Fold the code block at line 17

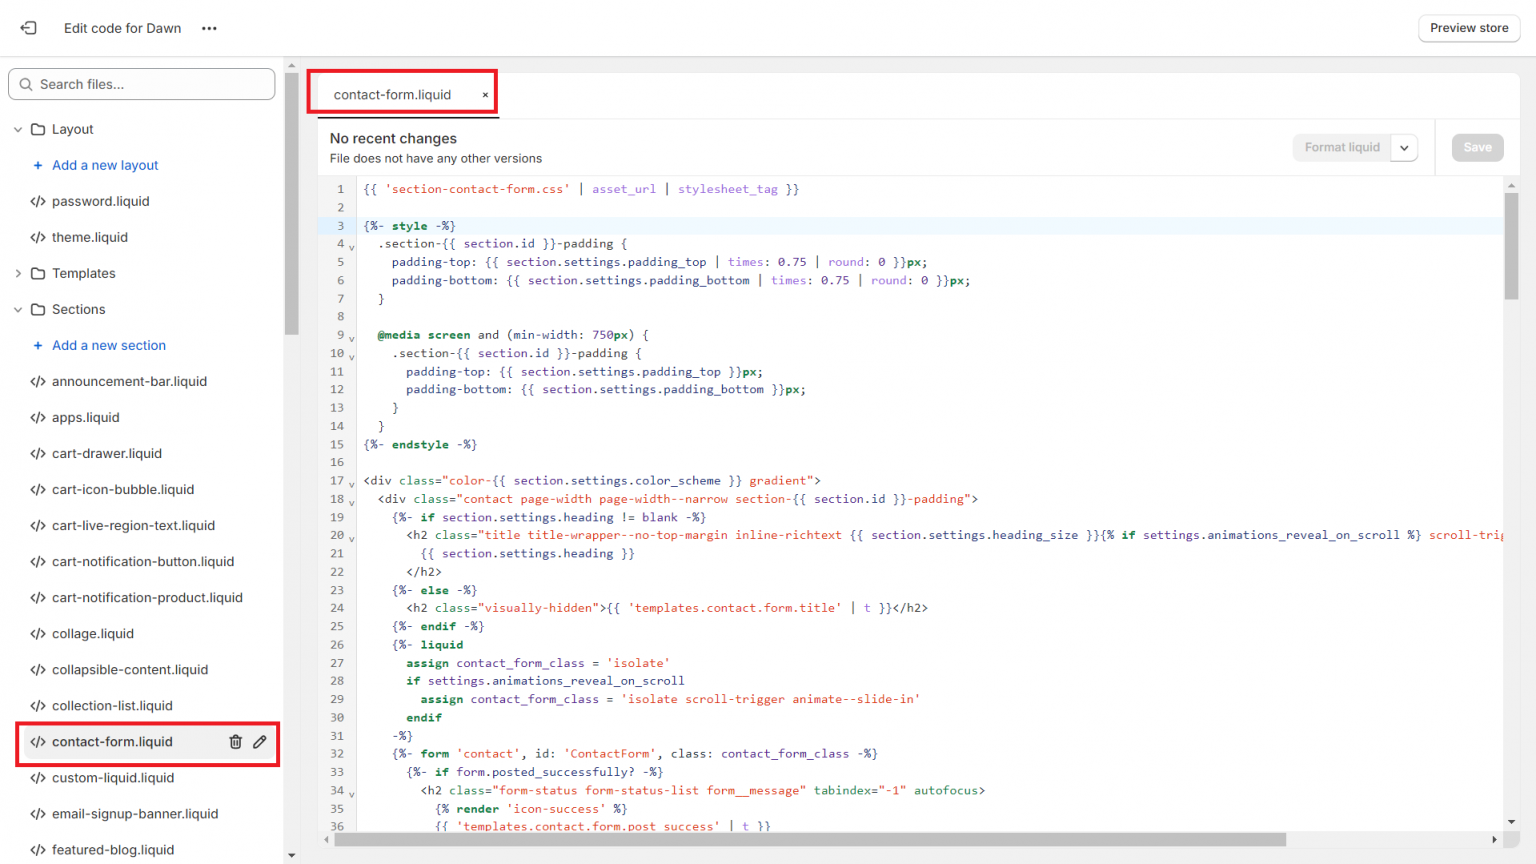coord(352,484)
